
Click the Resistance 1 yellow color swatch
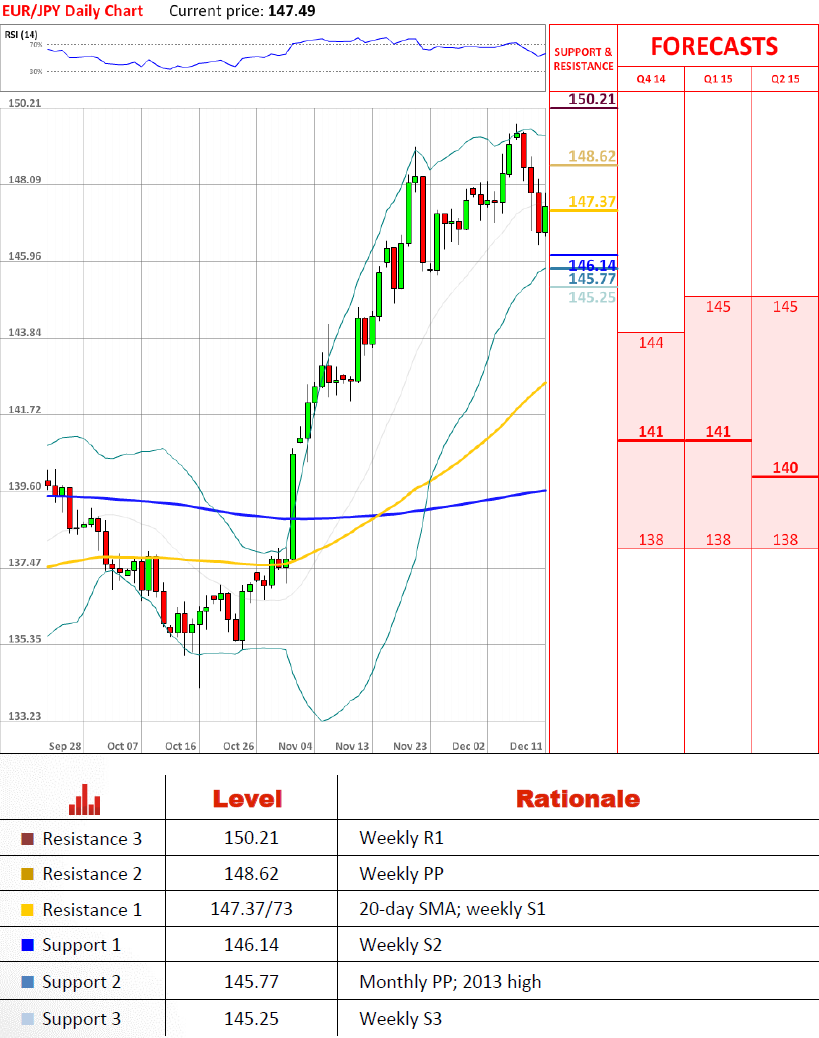coord(27,910)
